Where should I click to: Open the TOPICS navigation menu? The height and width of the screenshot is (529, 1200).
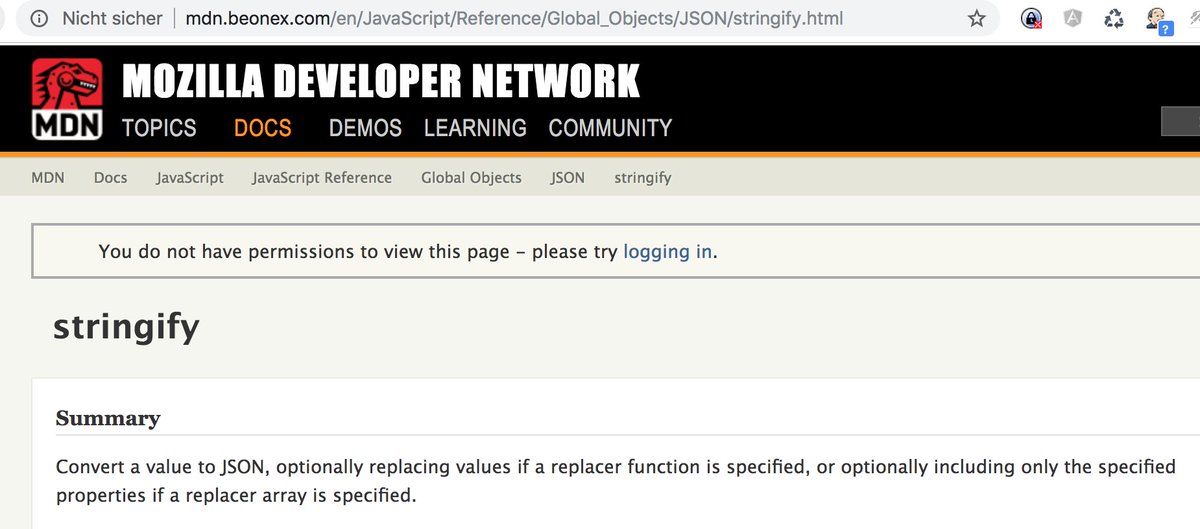coord(159,128)
